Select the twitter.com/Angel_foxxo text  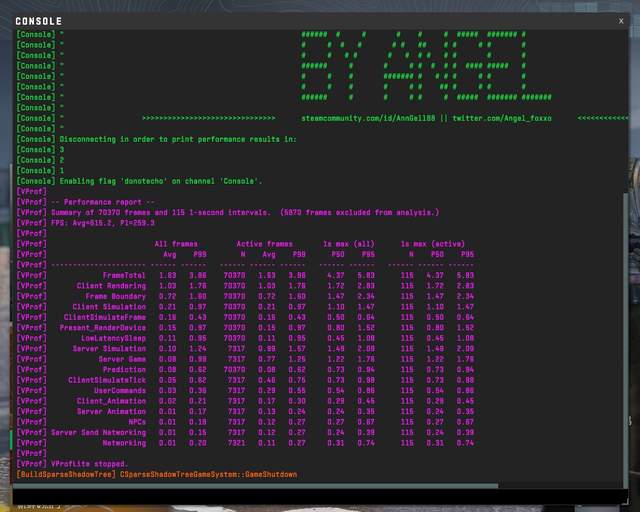tap(502, 118)
